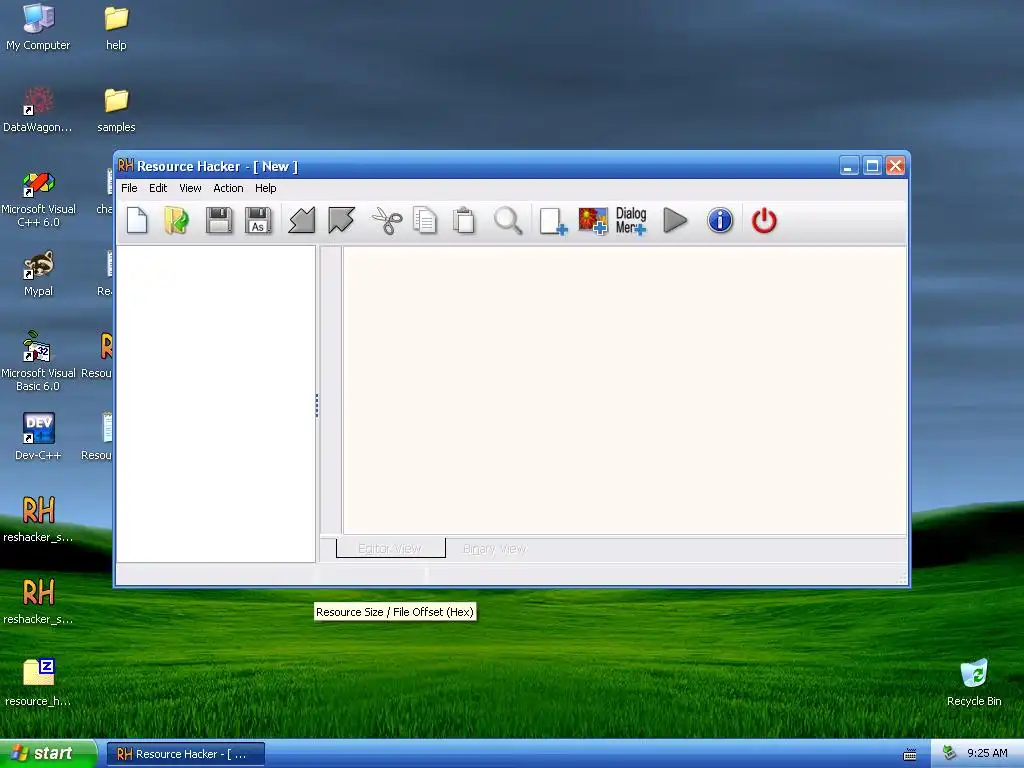Select the Recycle Bin icon
Screen dimensions: 1024x768
point(974,682)
